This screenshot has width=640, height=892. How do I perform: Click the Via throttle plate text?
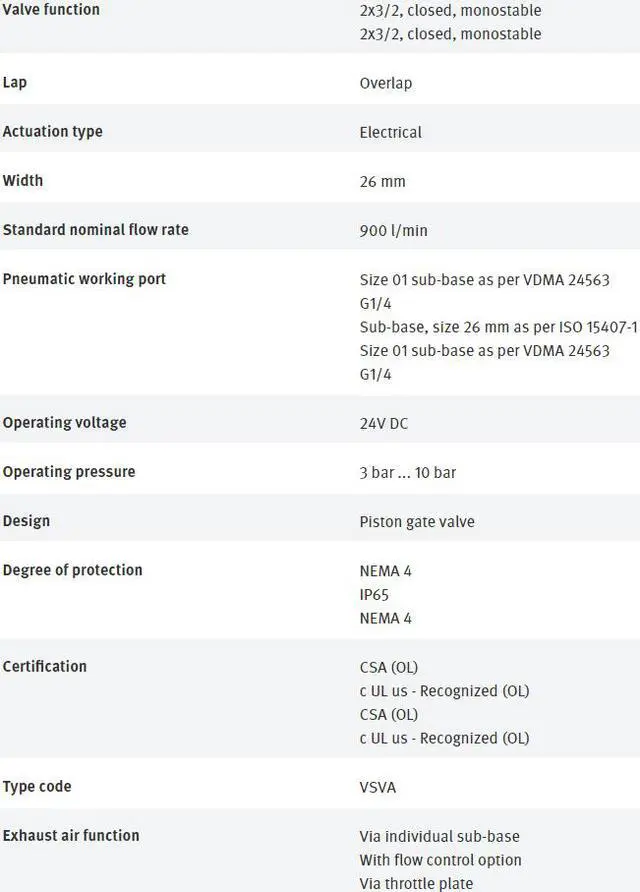[416, 884]
